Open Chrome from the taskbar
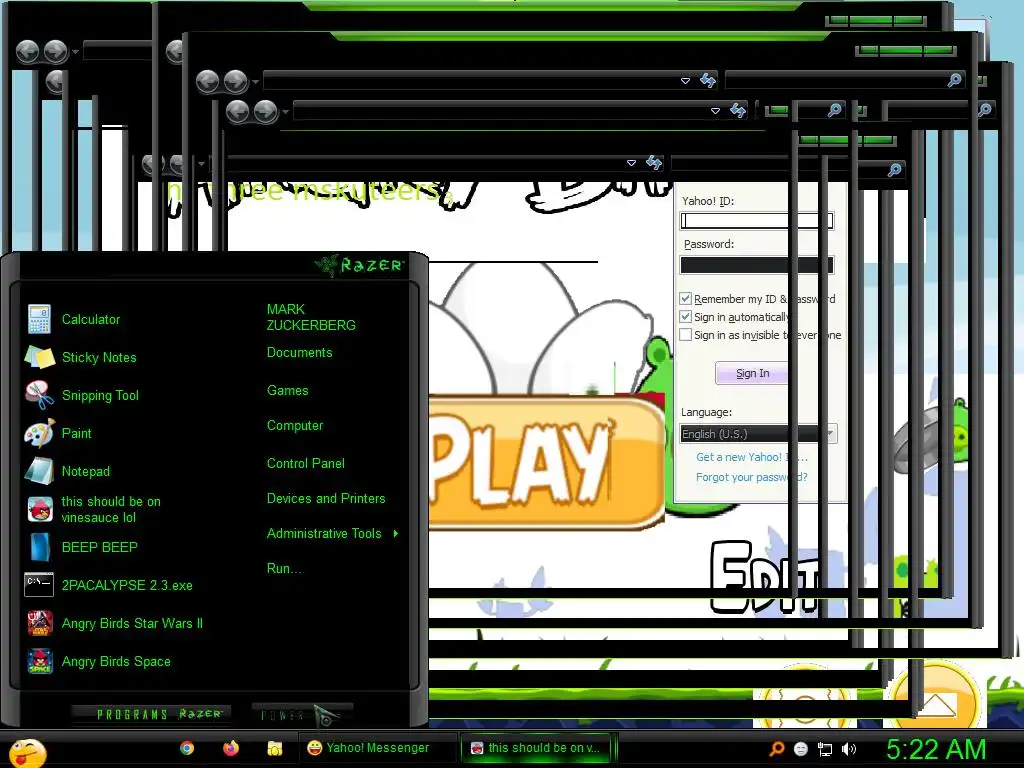This screenshot has height=768, width=1024. click(x=187, y=748)
